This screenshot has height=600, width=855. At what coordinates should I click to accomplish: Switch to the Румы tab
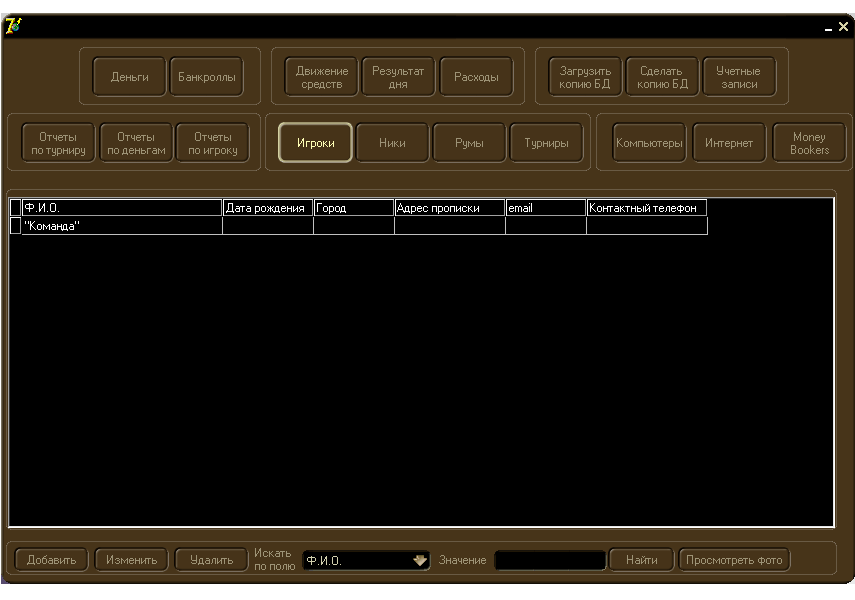(469, 143)
